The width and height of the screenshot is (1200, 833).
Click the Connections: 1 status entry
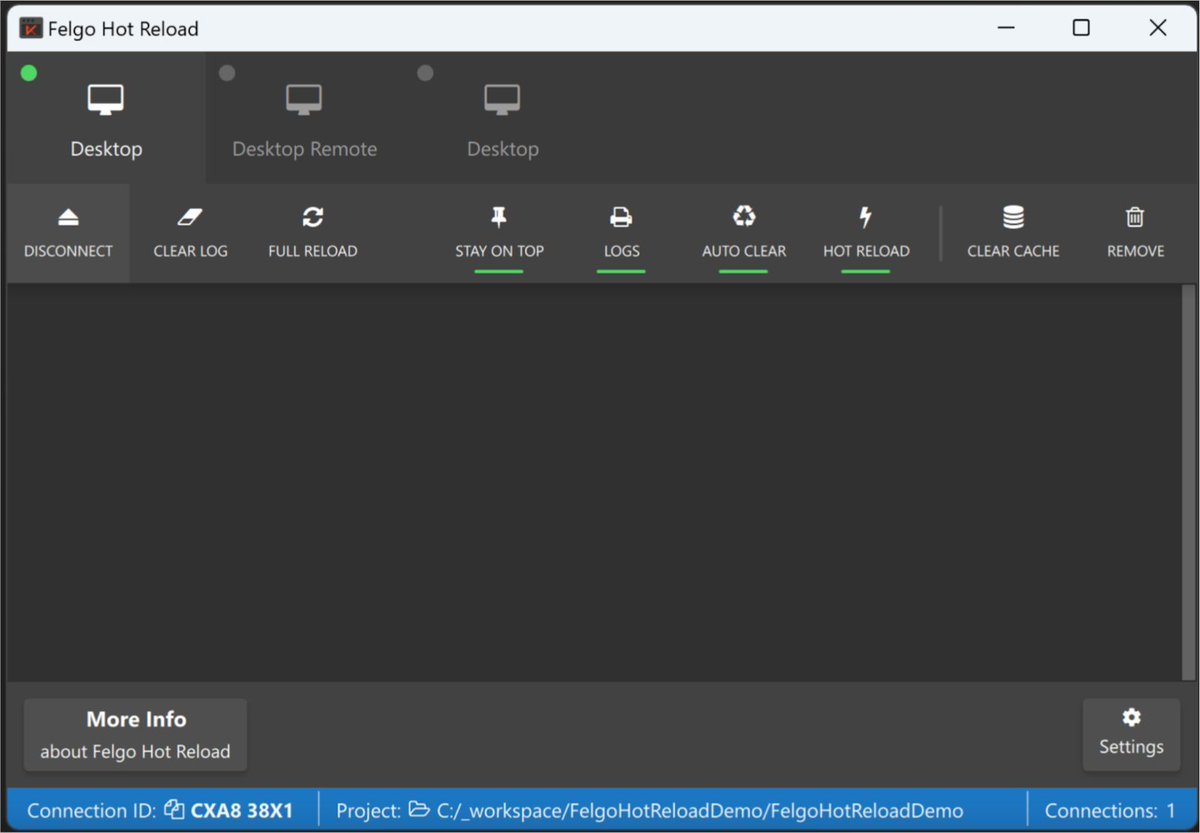point(1110,811)
